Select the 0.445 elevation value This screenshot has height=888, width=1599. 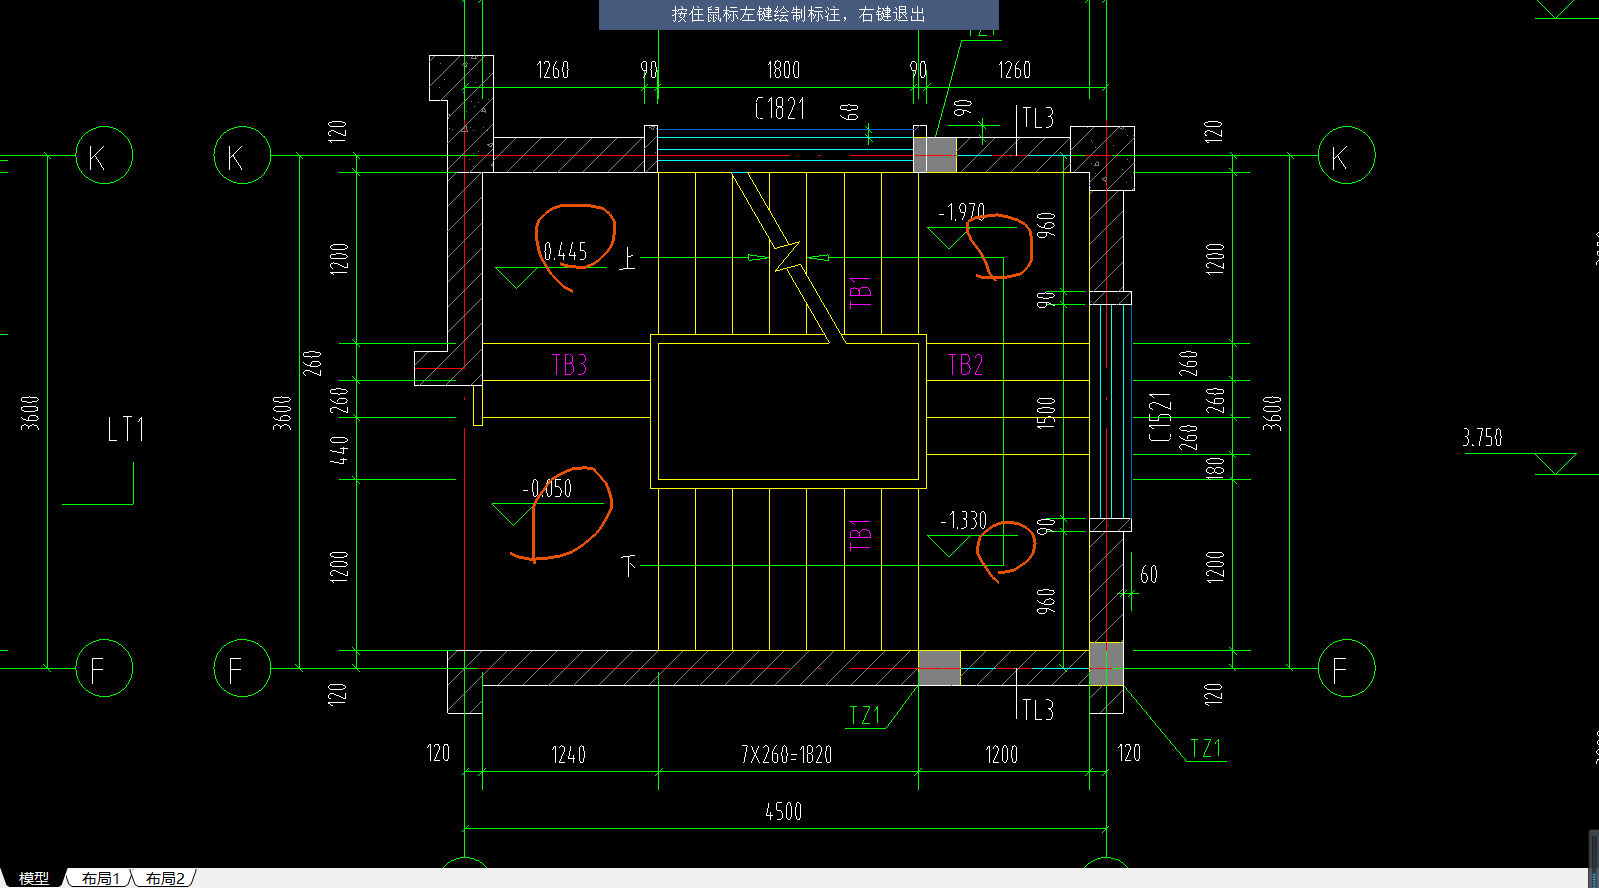tap(565, 252)
